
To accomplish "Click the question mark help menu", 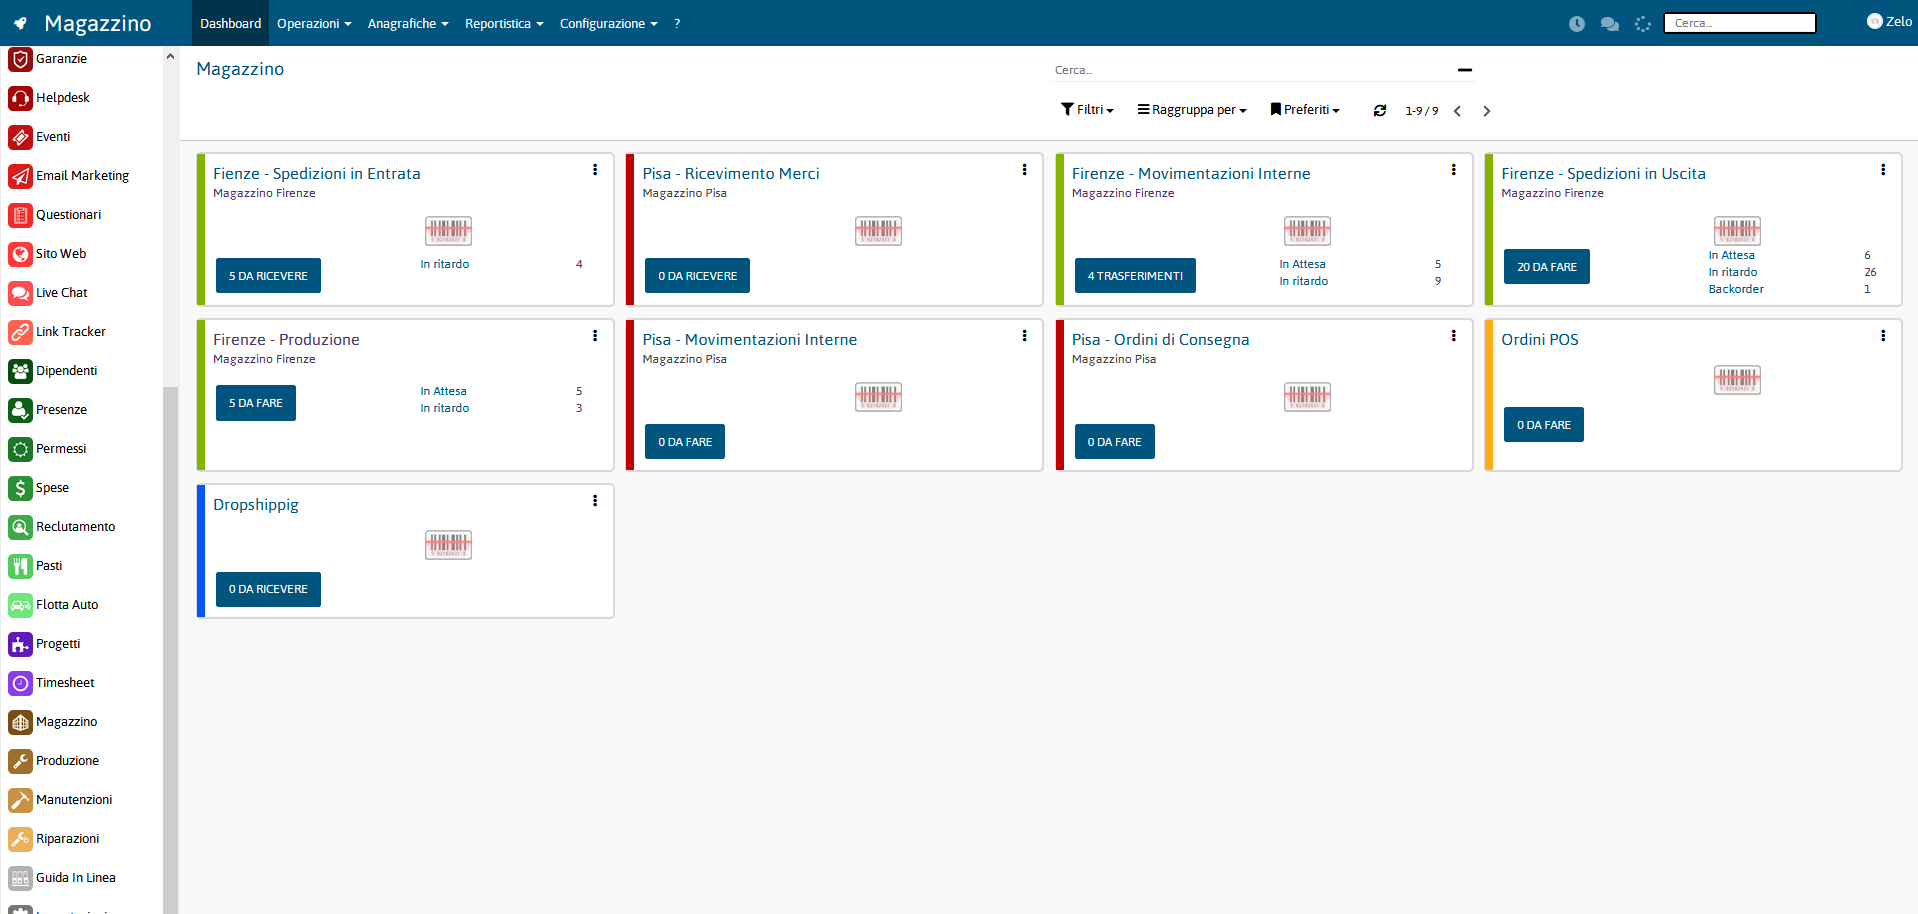I will pyautogui.click(x=677, y=23).
